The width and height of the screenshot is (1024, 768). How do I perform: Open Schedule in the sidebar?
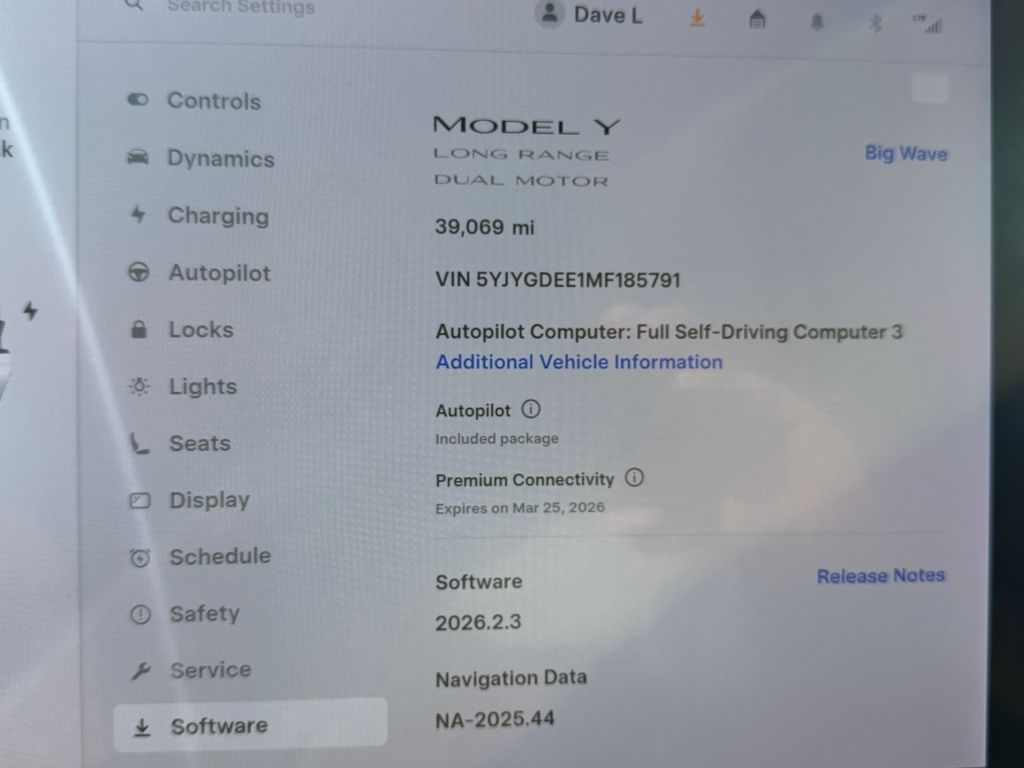pos(219,557)
